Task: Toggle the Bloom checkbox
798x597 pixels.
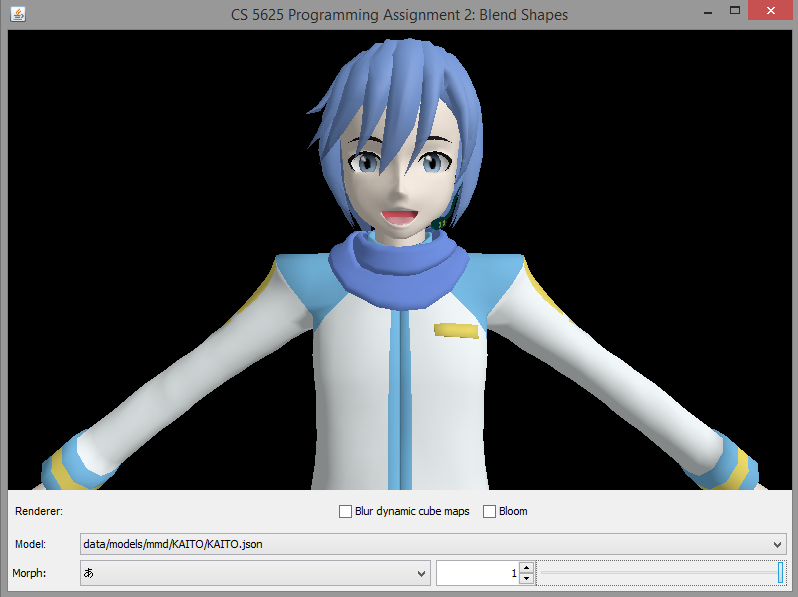Action: (x=490, y=512)
